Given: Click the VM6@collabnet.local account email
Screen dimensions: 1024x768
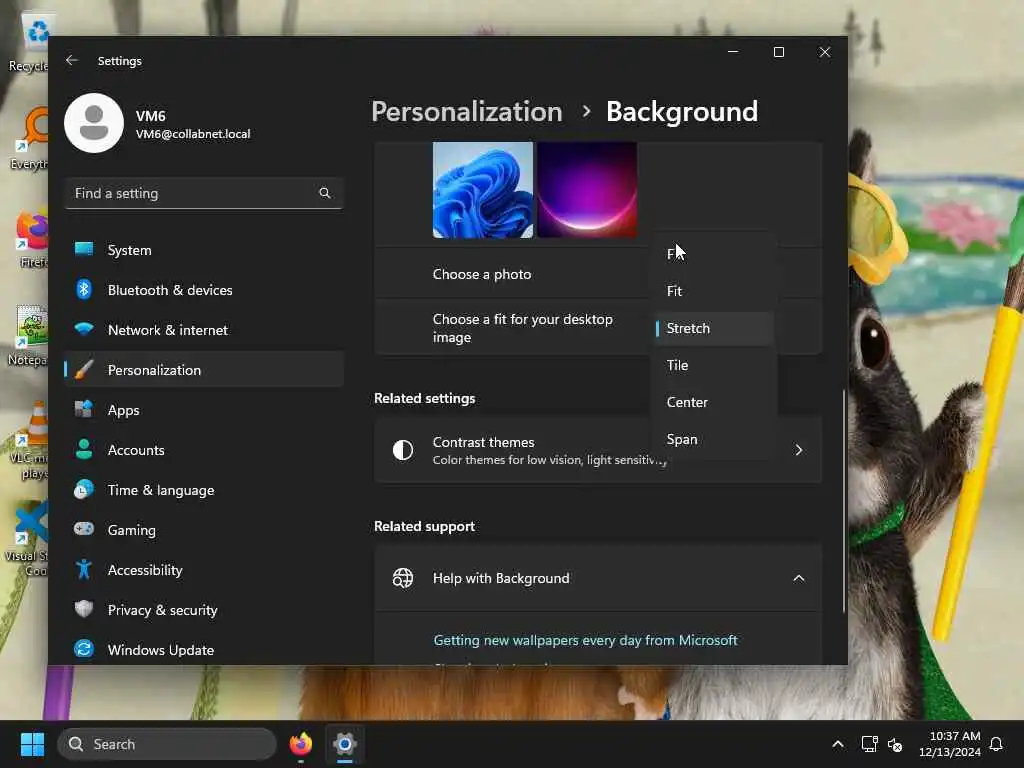Looking at the screenshot, I should coord(193,134).
